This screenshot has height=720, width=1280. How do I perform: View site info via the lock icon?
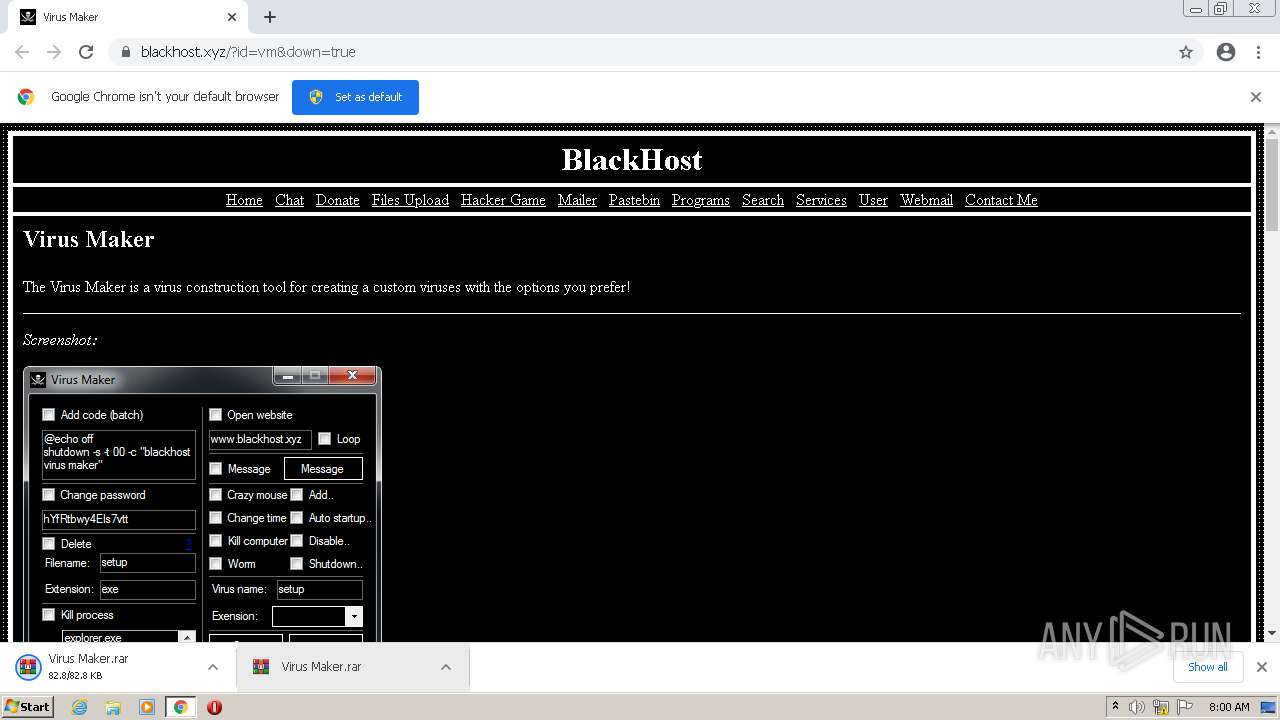coord(125,52)
